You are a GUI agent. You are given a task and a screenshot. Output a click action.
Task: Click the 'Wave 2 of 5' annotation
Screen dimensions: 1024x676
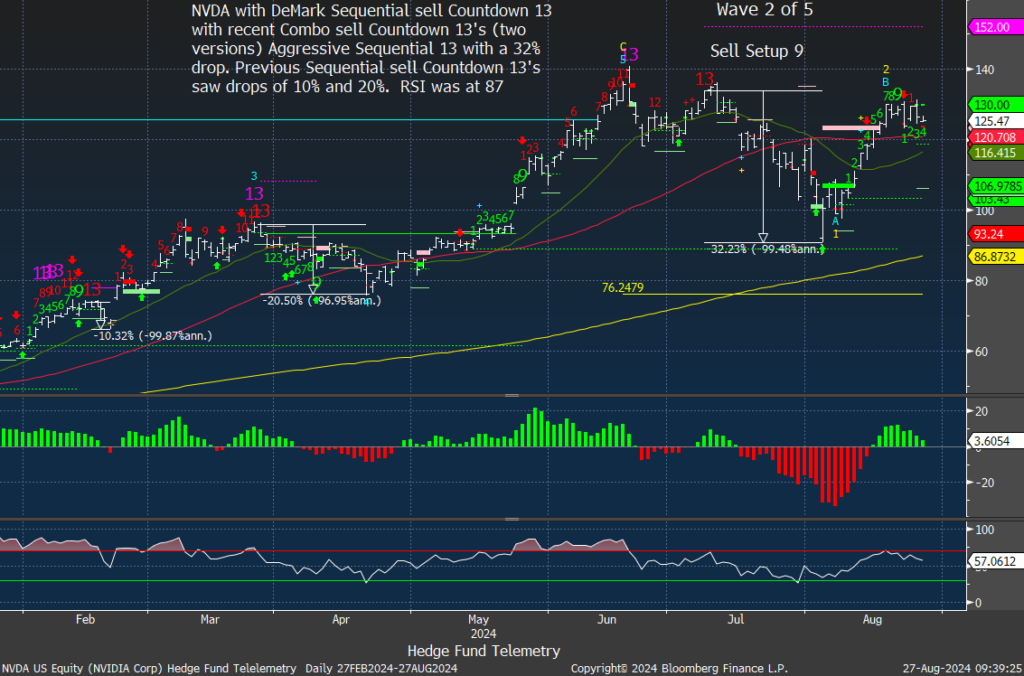click(x=764, y=10)
